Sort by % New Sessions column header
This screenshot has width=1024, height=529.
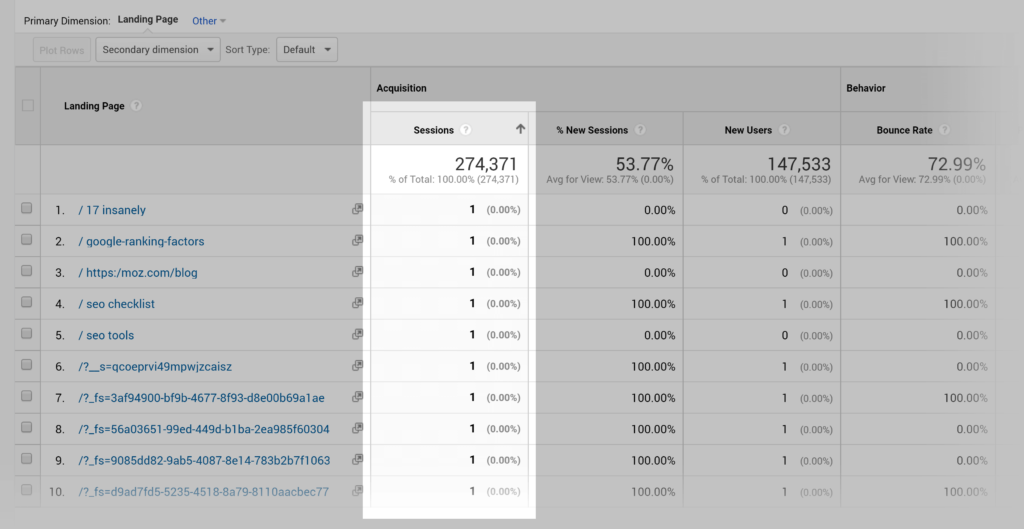592,130
